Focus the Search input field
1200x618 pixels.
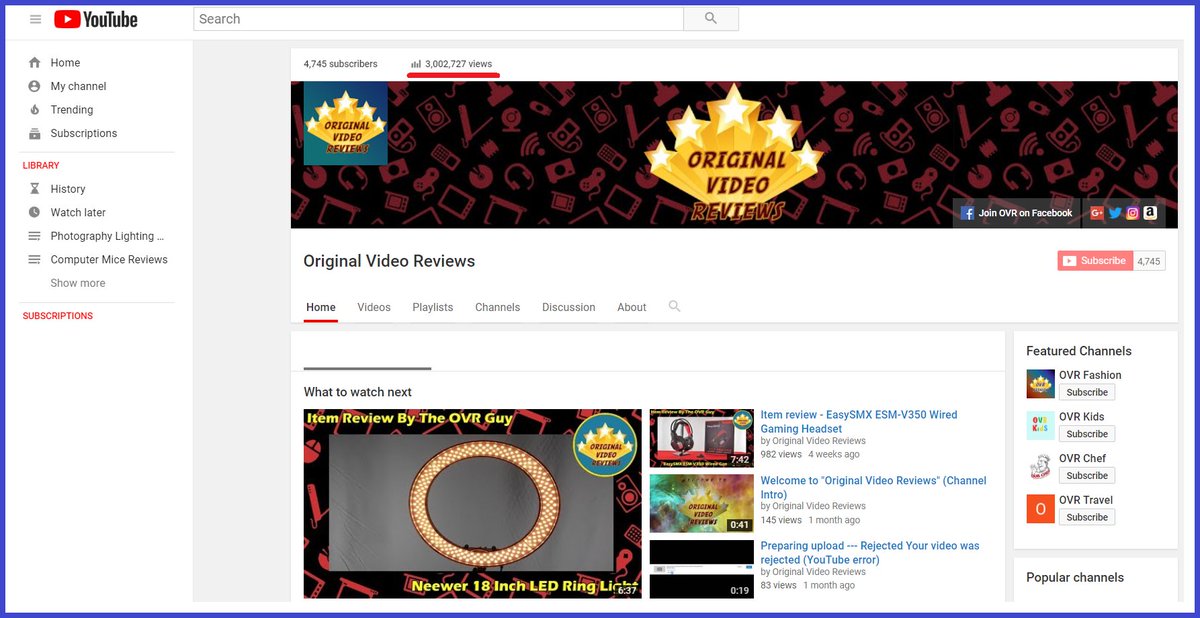click(438, 19)
